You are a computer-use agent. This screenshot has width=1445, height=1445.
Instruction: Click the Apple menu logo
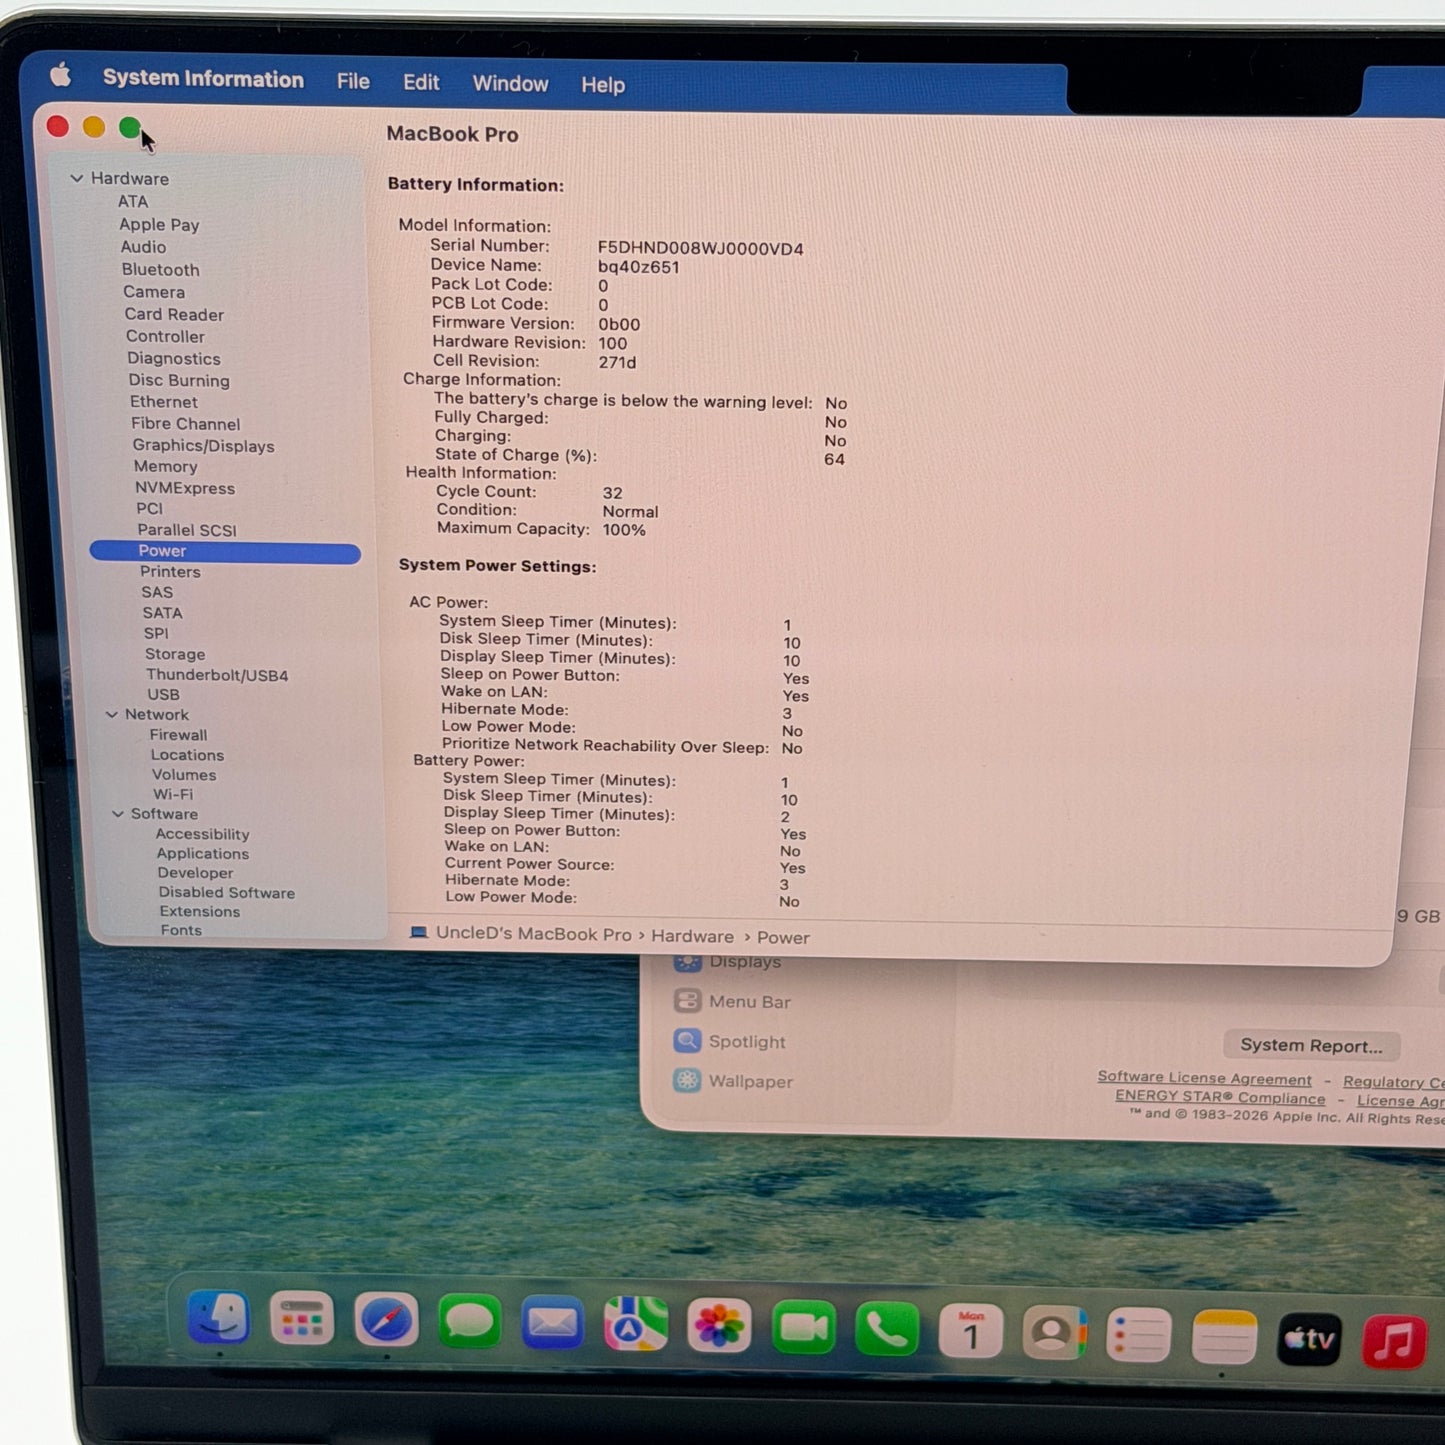click(x=61, y=75)
